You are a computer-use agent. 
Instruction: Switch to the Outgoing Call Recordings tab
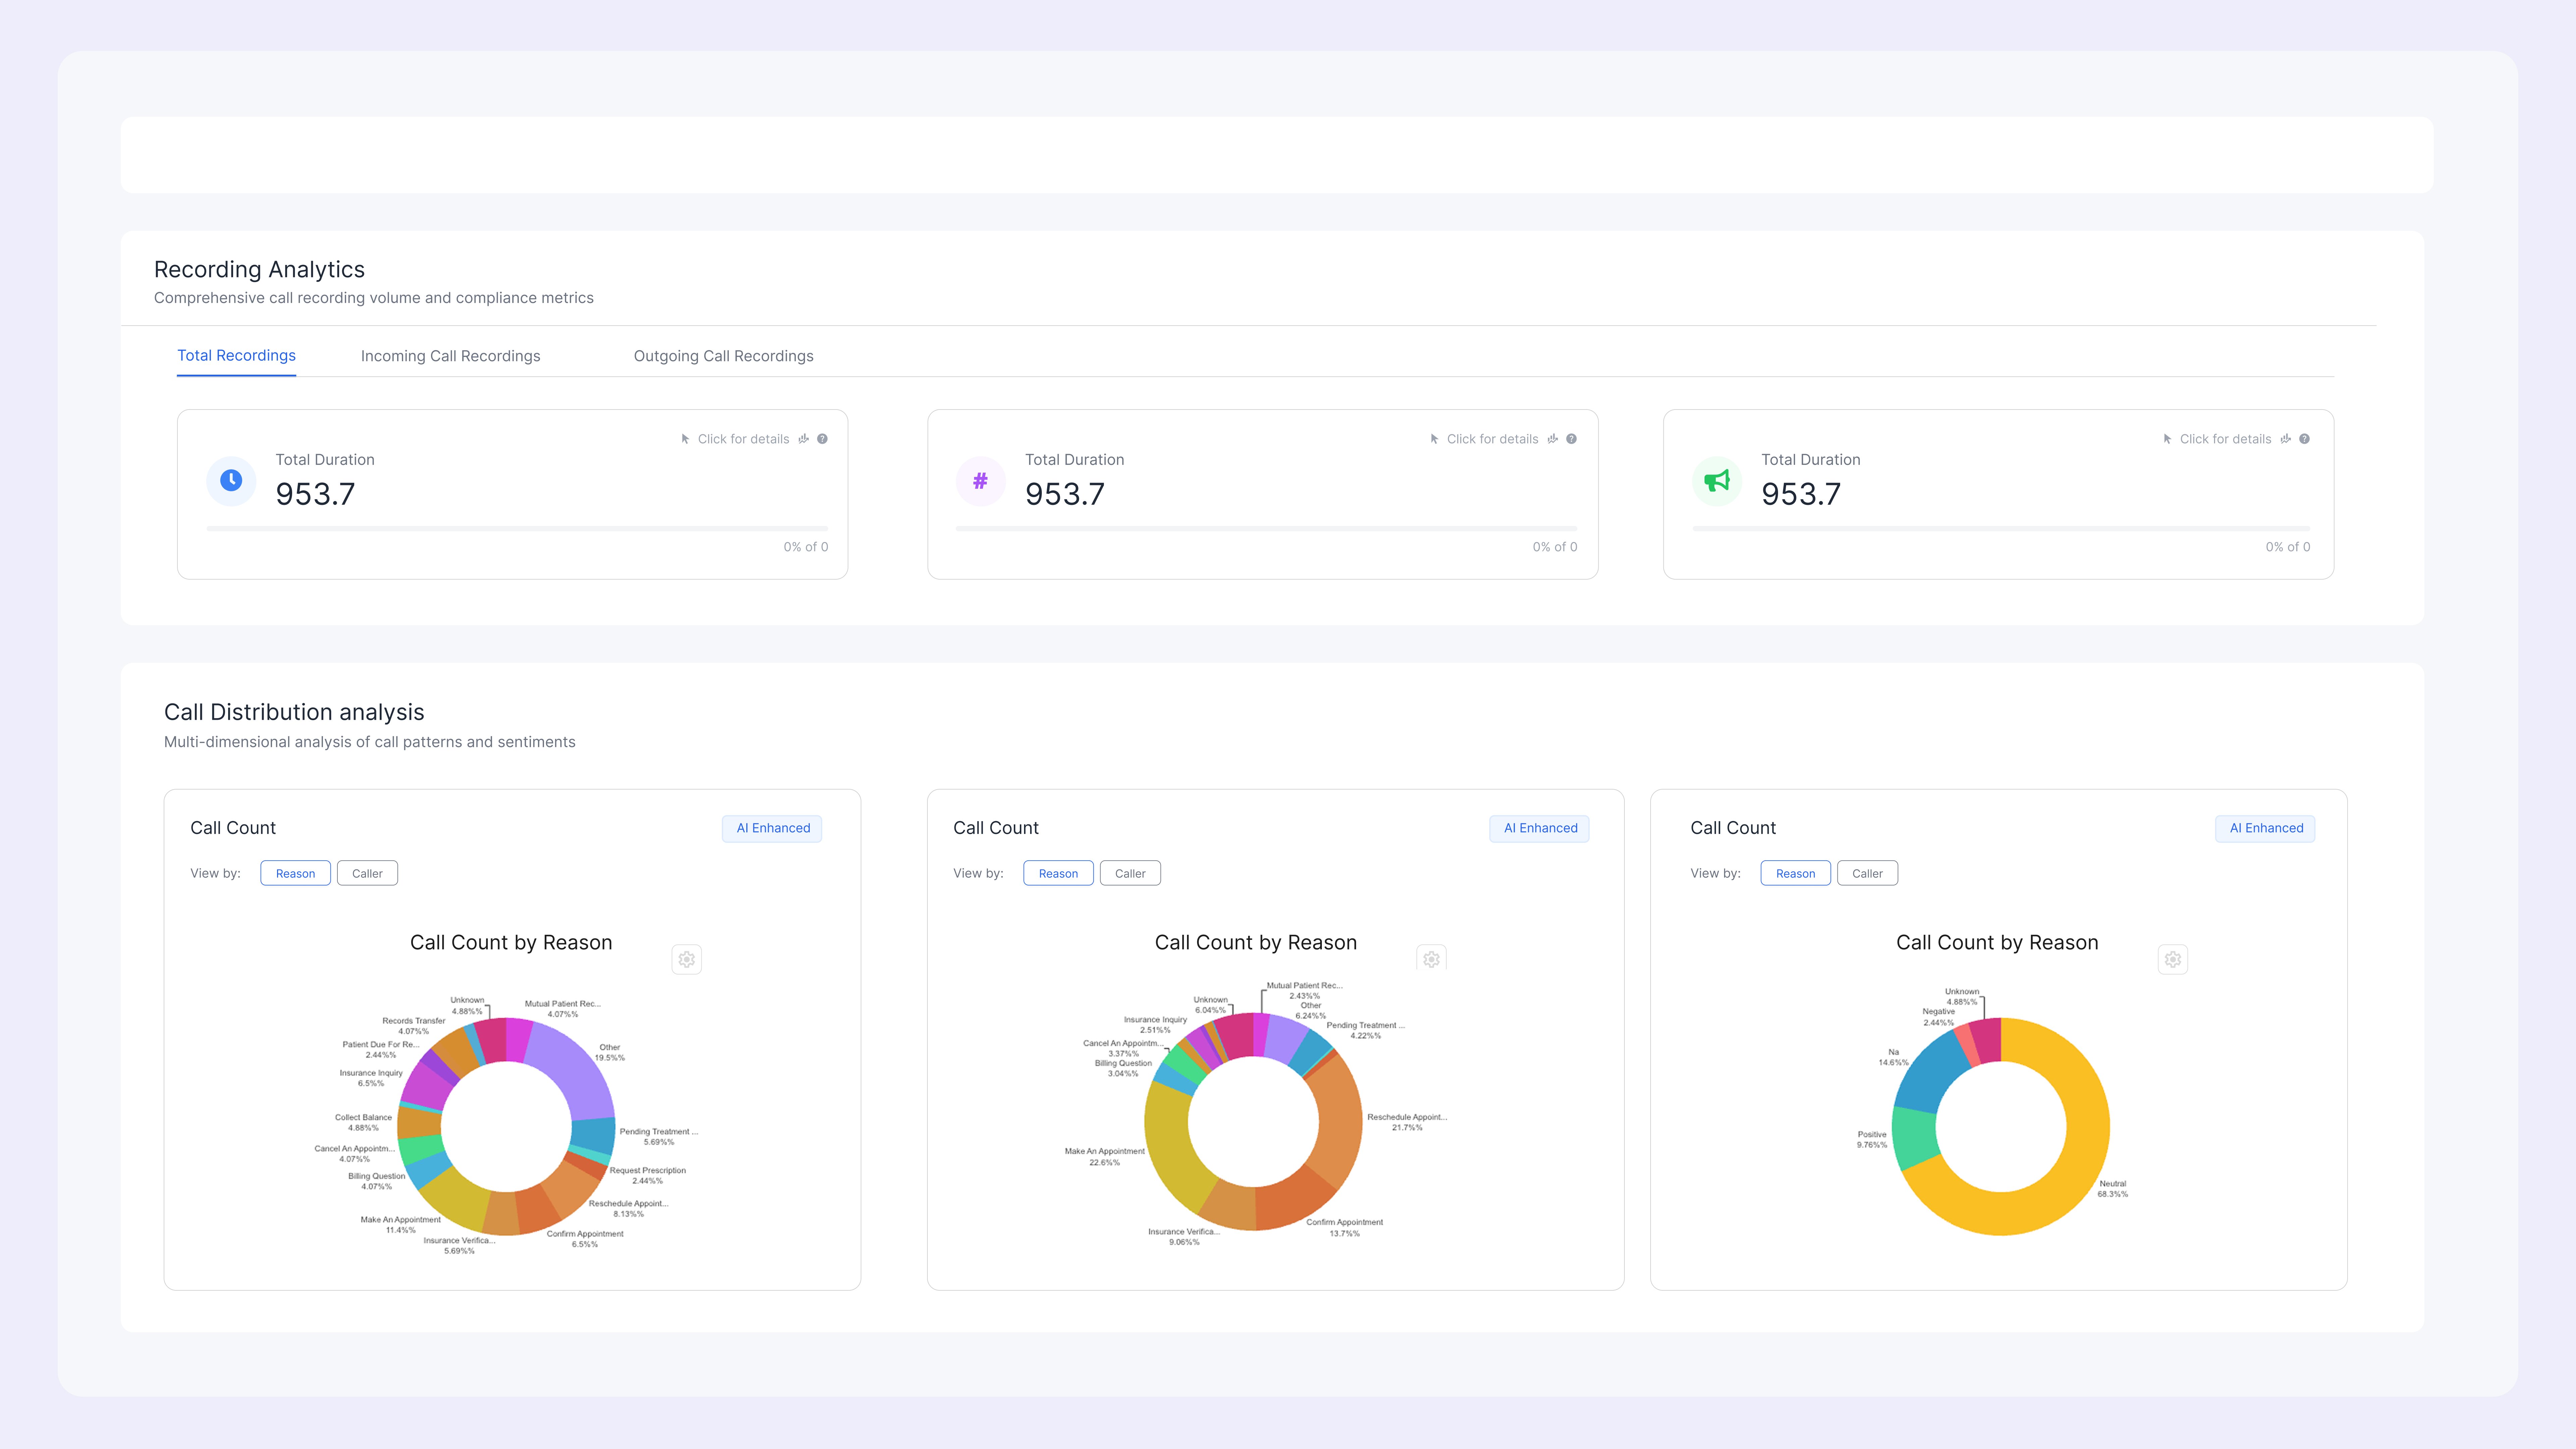(x=723, y=356)
